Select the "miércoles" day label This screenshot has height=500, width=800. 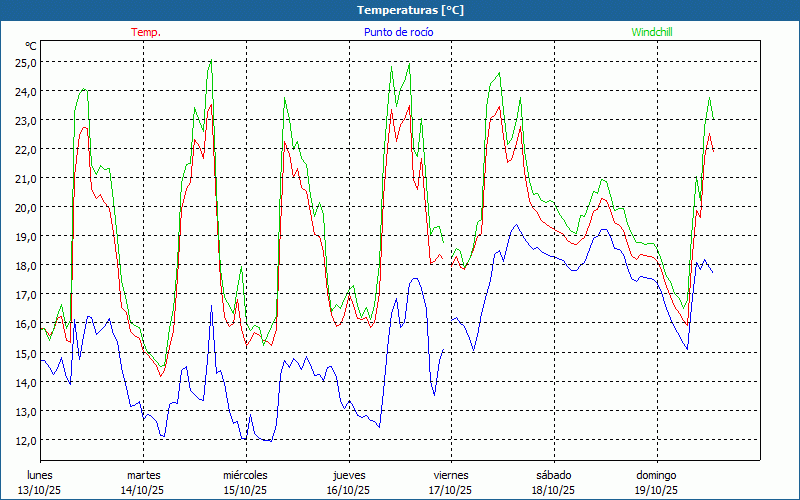[245, 475]
